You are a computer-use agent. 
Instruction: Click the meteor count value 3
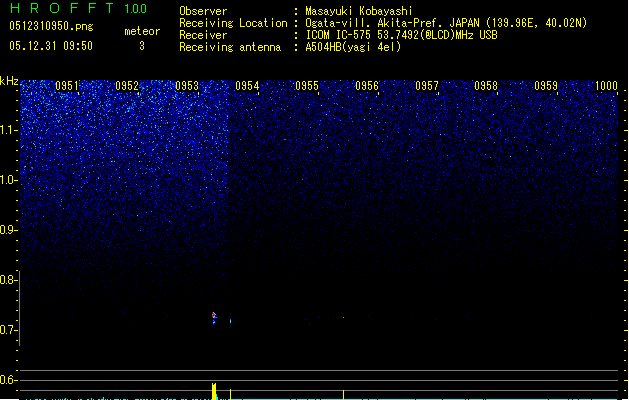(142, 46)
